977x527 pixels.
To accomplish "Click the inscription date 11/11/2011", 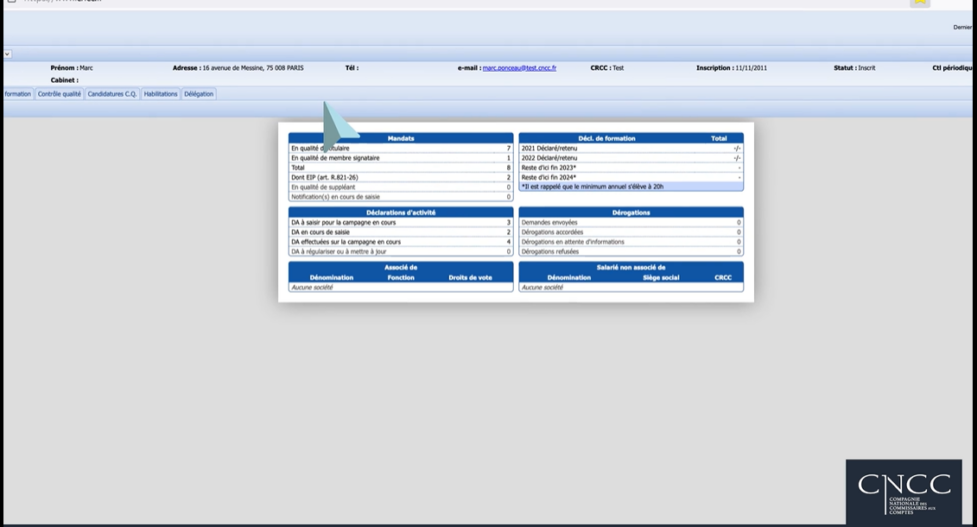I will (751, 68).
